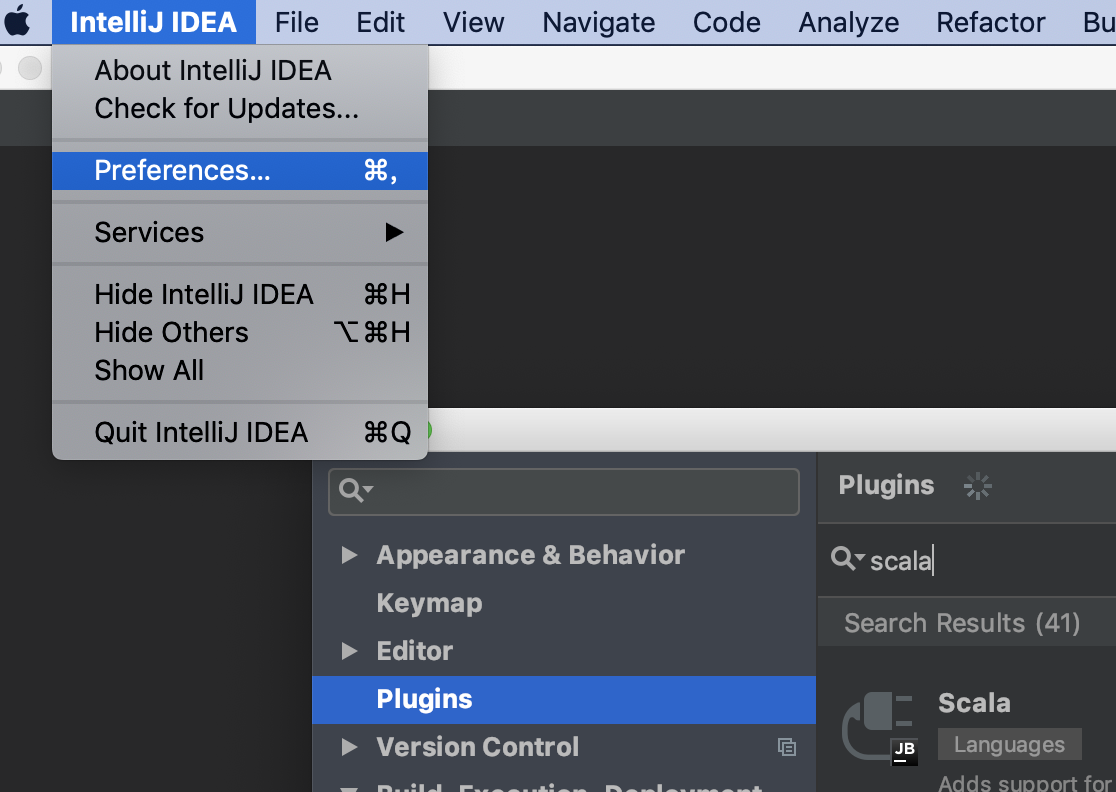Click the settings search magnifier icon

[x=355, y=490]
